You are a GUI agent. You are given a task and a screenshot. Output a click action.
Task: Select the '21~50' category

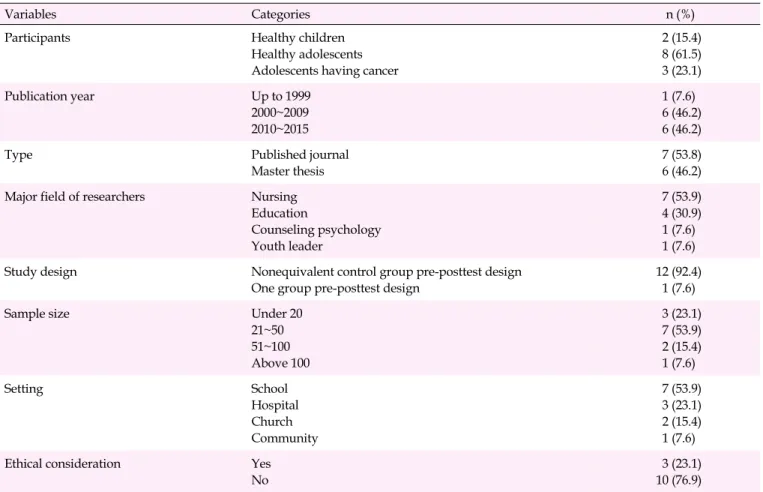(267, 330)
